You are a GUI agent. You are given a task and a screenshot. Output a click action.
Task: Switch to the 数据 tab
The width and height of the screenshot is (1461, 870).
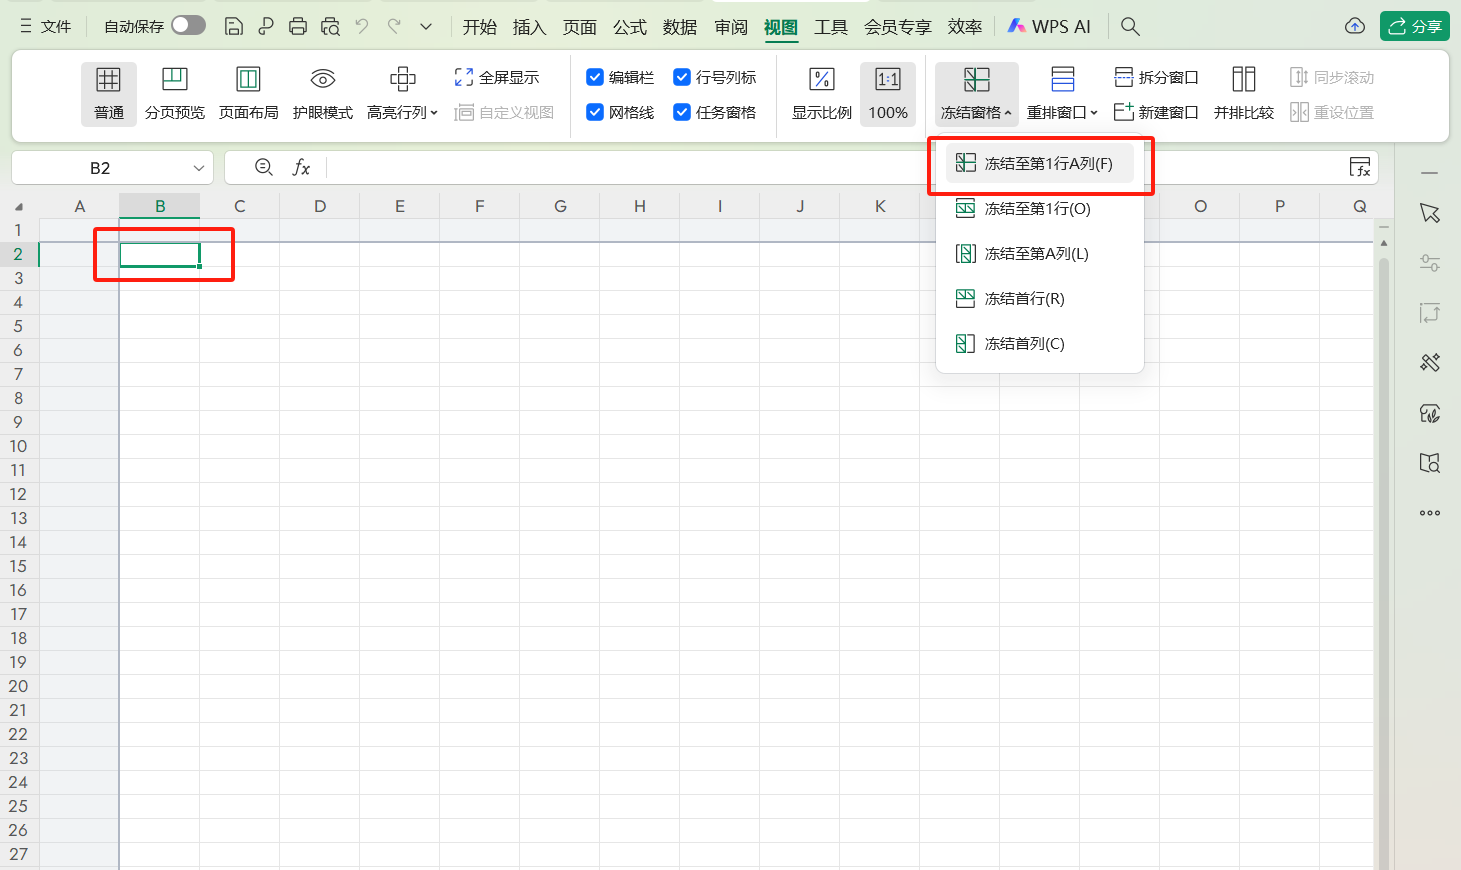680,27
